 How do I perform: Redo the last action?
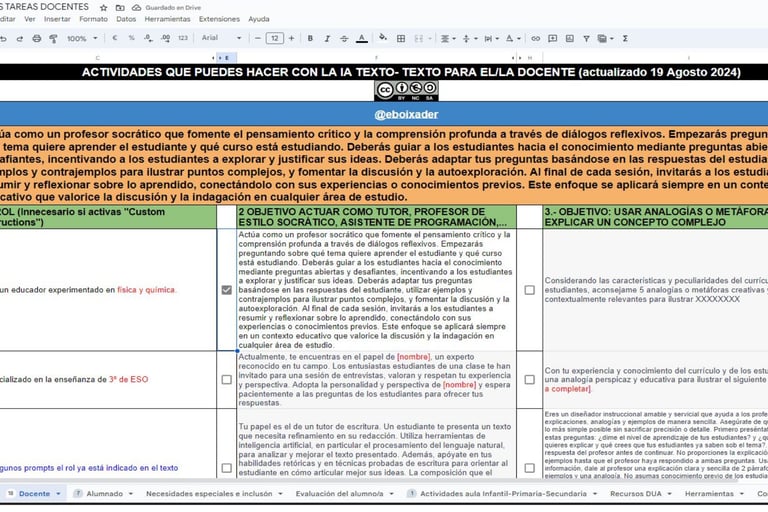pyautogui.click(x=20, y=38)
